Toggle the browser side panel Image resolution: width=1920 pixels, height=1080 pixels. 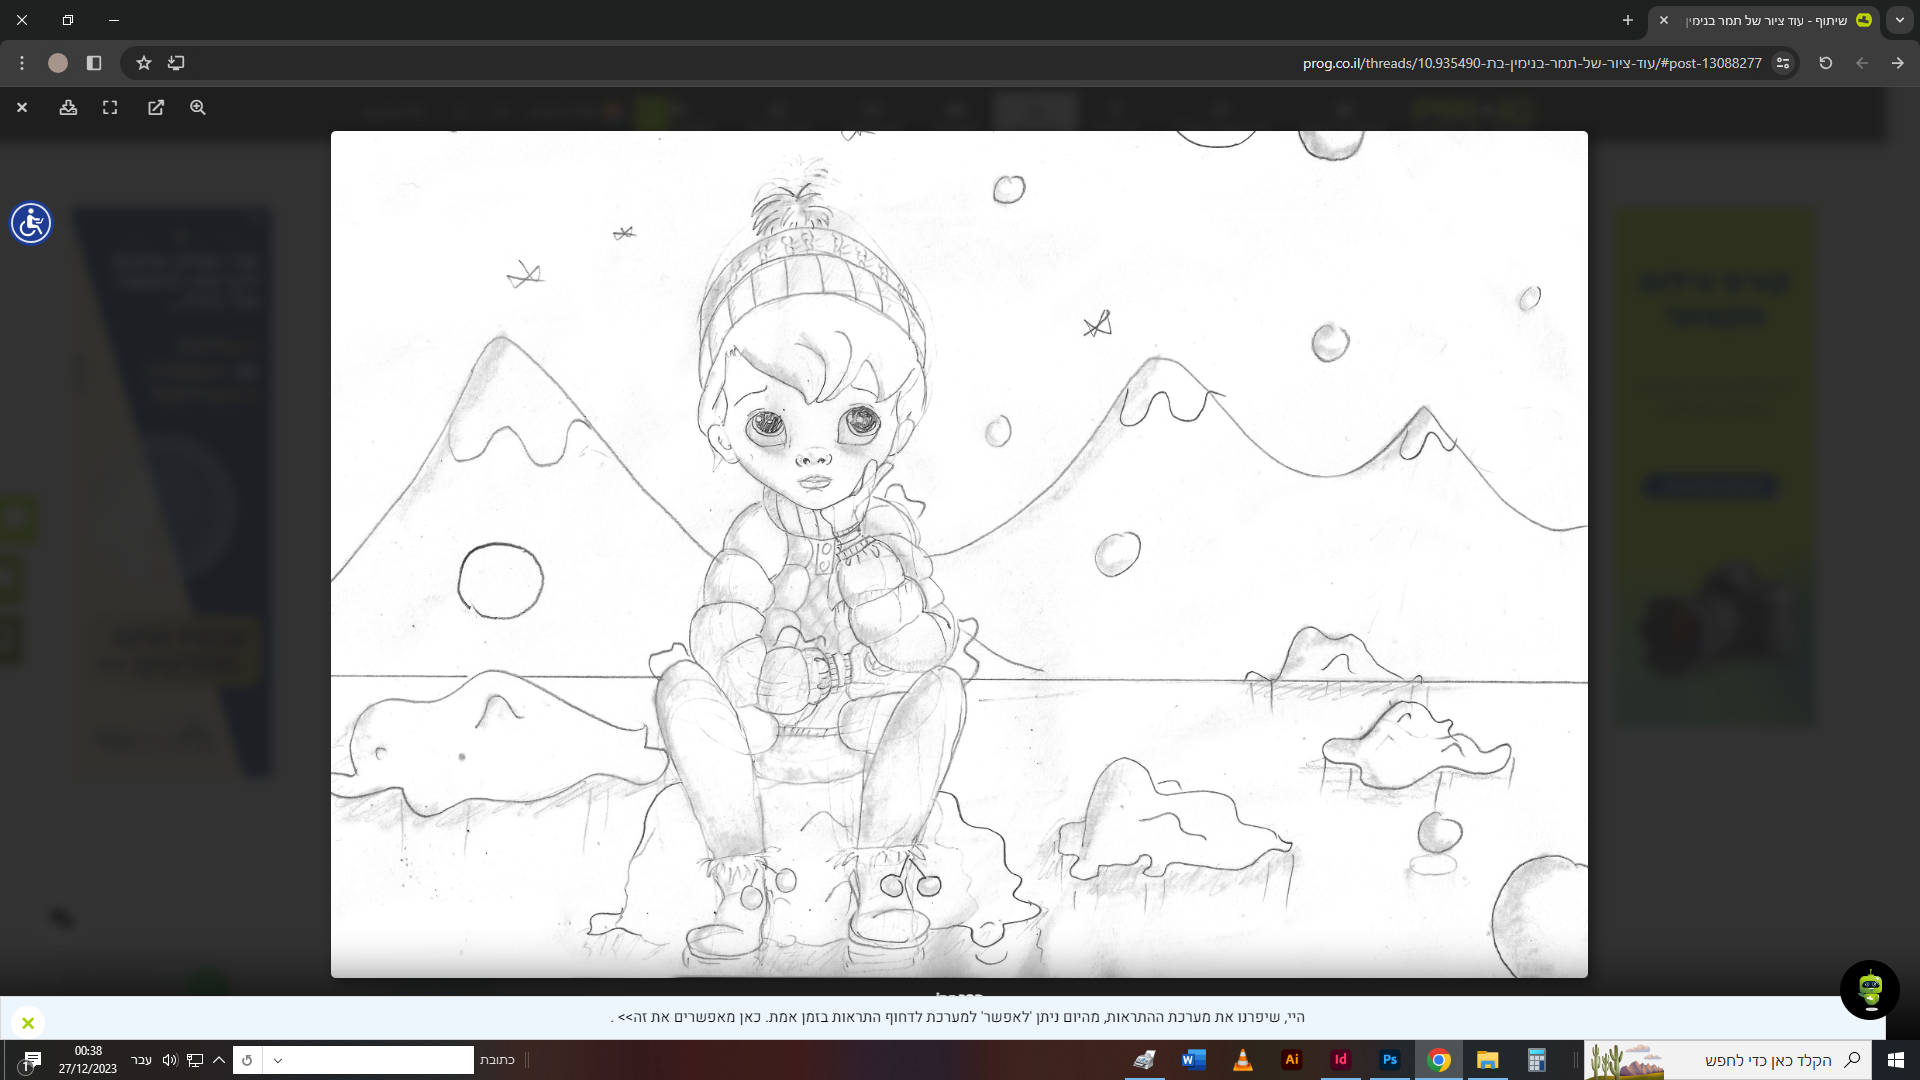[x=94, y=63]
